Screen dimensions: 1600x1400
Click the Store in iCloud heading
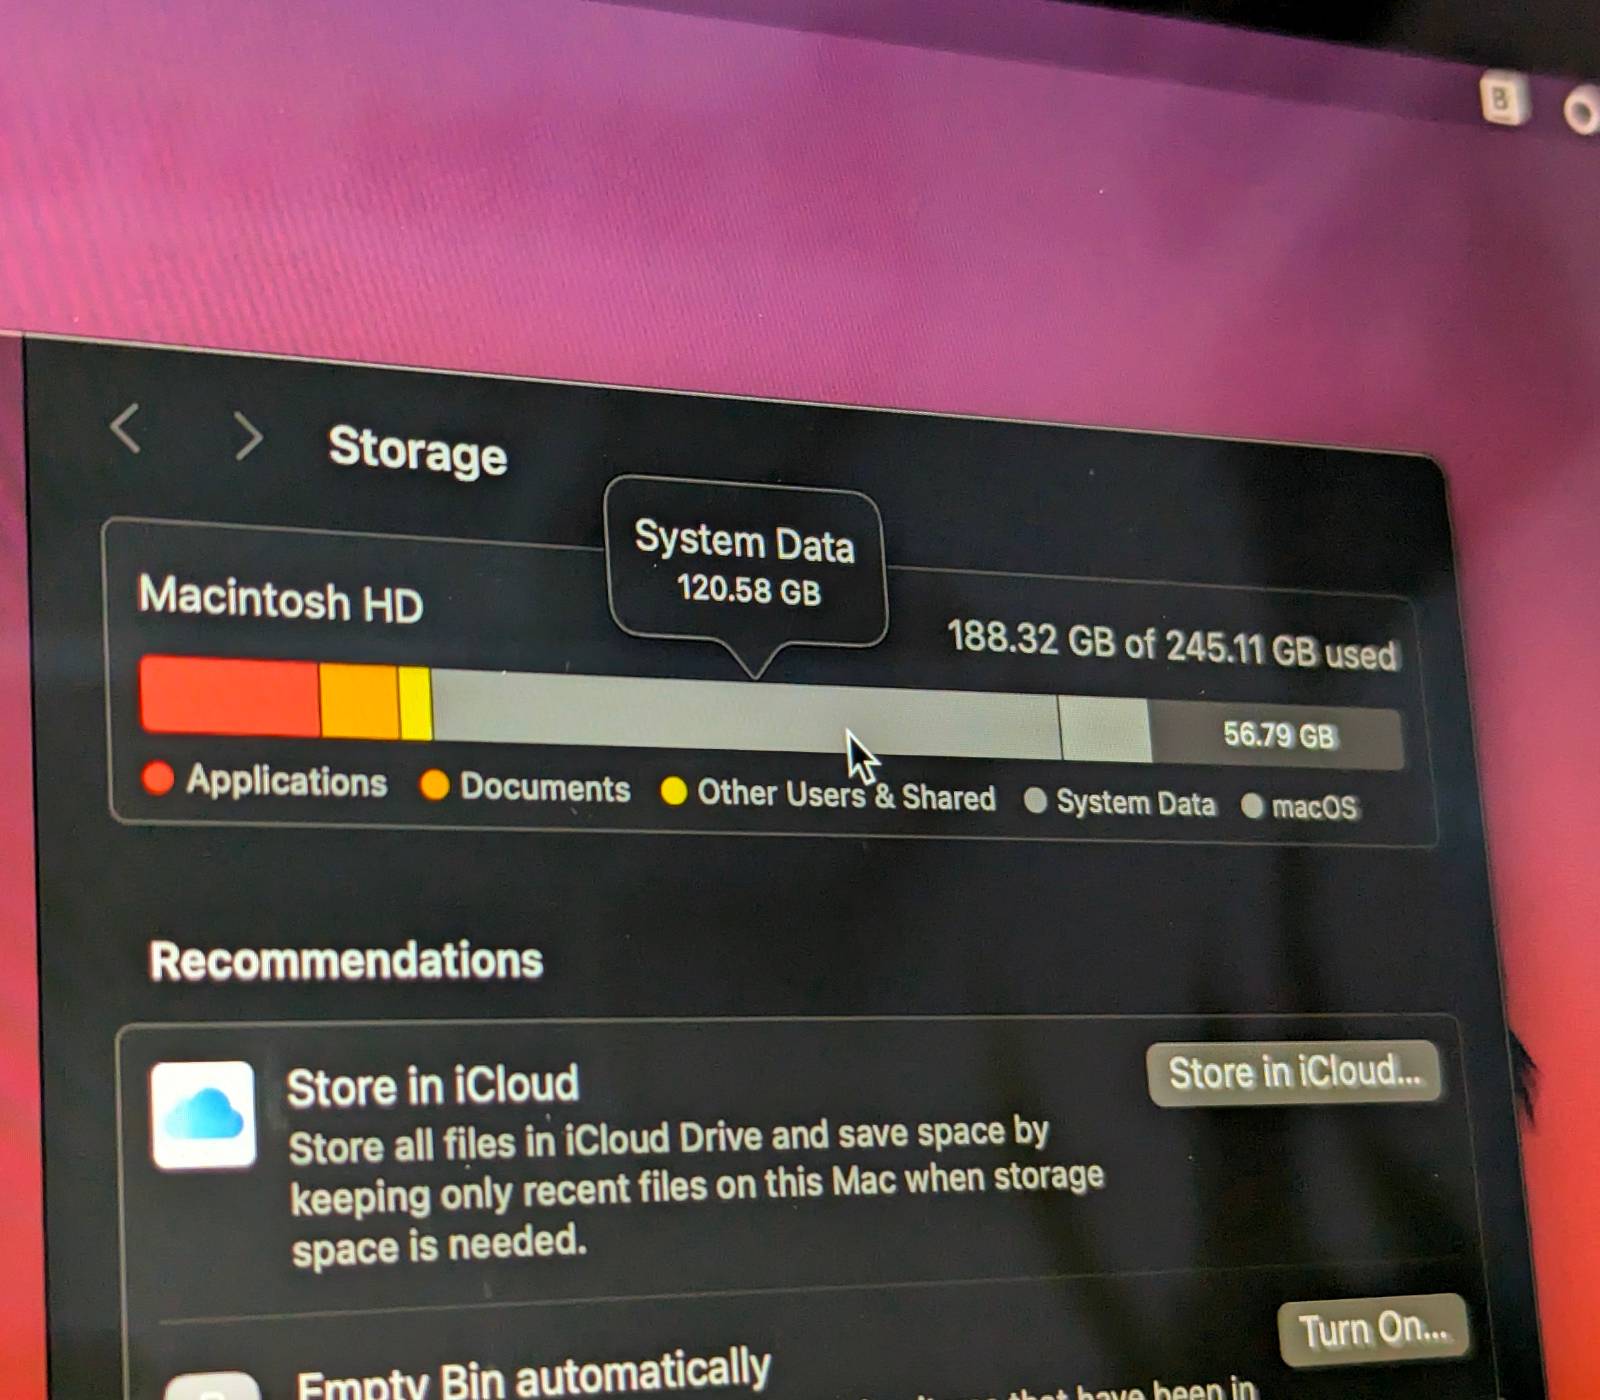(433, 1086)
